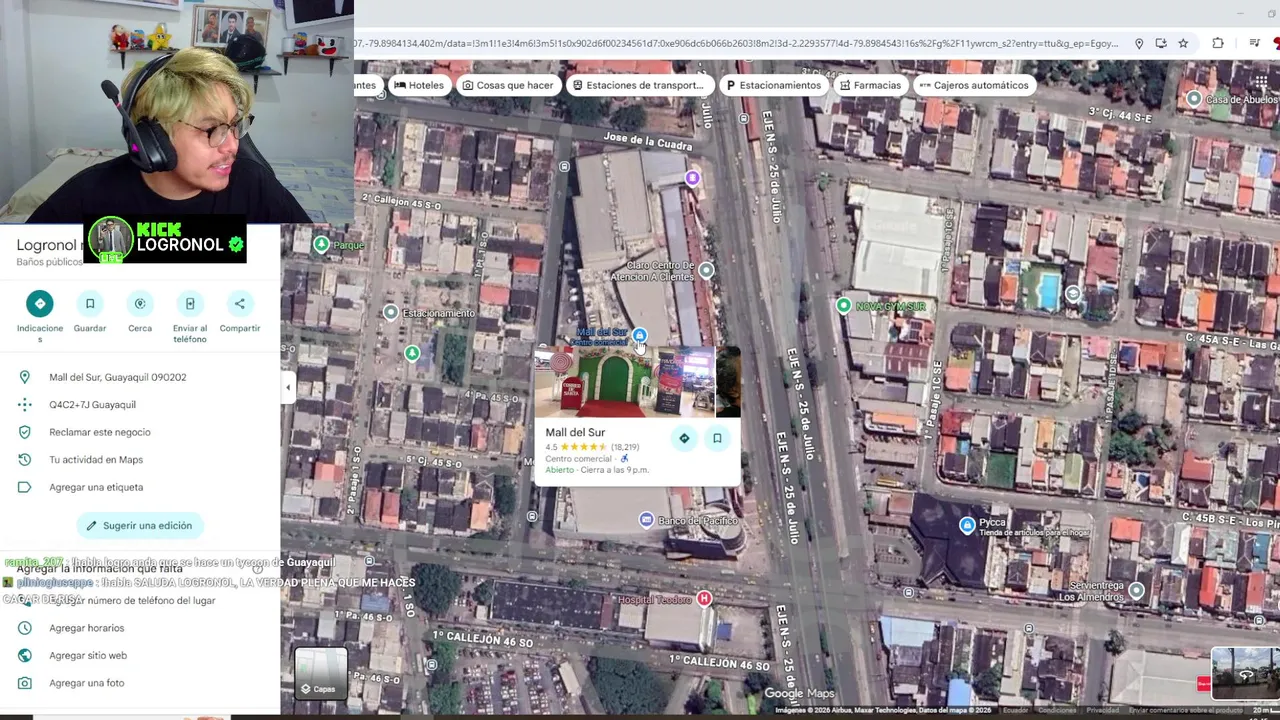The width and height of the screenshot is (1280, 720).
Task: Select the Cajeros automáticos chip
Action: (974, 85)
